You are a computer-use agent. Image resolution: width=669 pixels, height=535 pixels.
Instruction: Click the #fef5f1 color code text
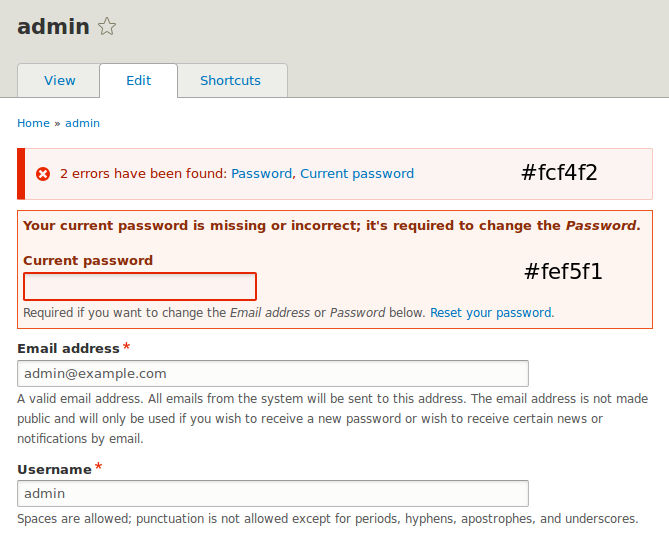[x=563, y=271]
